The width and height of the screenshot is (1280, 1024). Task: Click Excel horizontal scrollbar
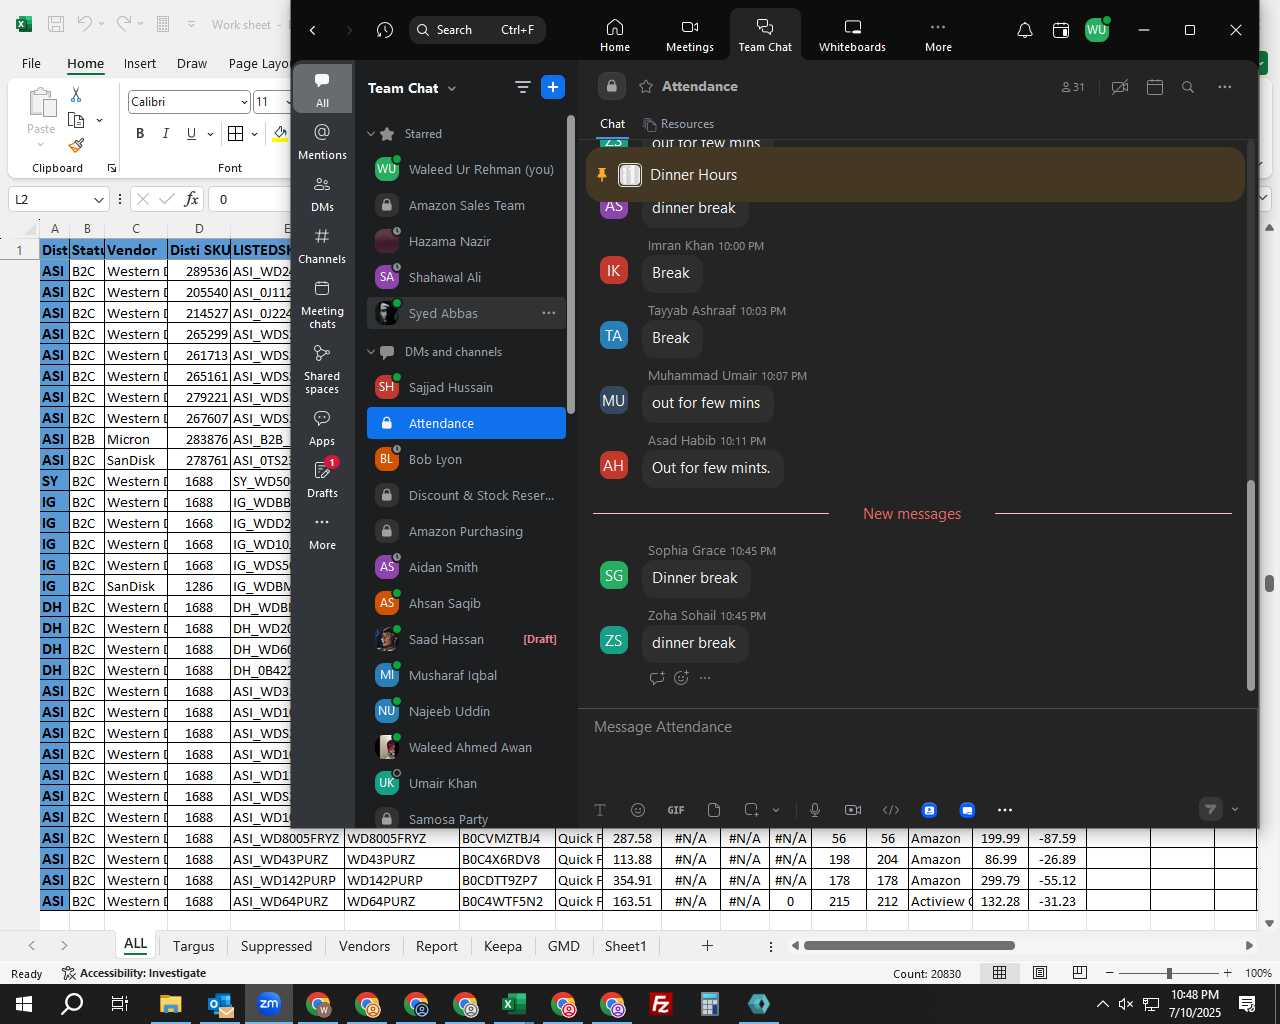909,945
